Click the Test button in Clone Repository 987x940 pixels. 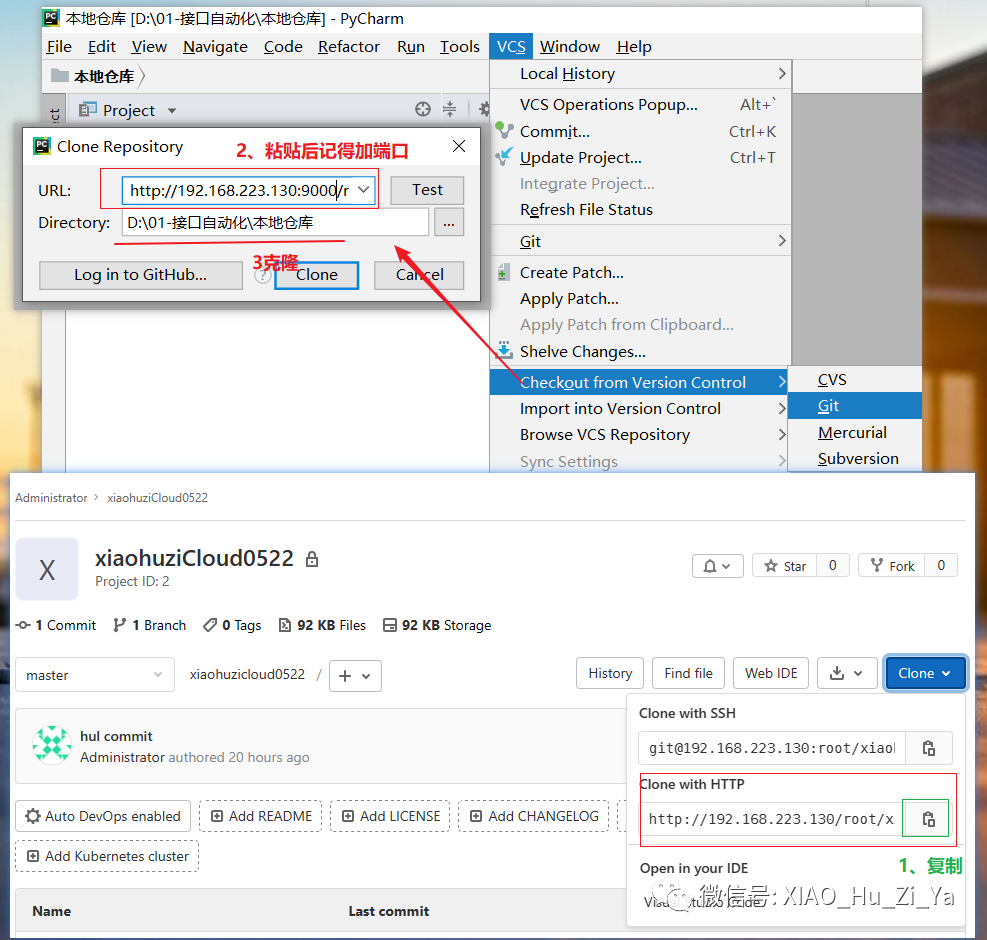427,190
